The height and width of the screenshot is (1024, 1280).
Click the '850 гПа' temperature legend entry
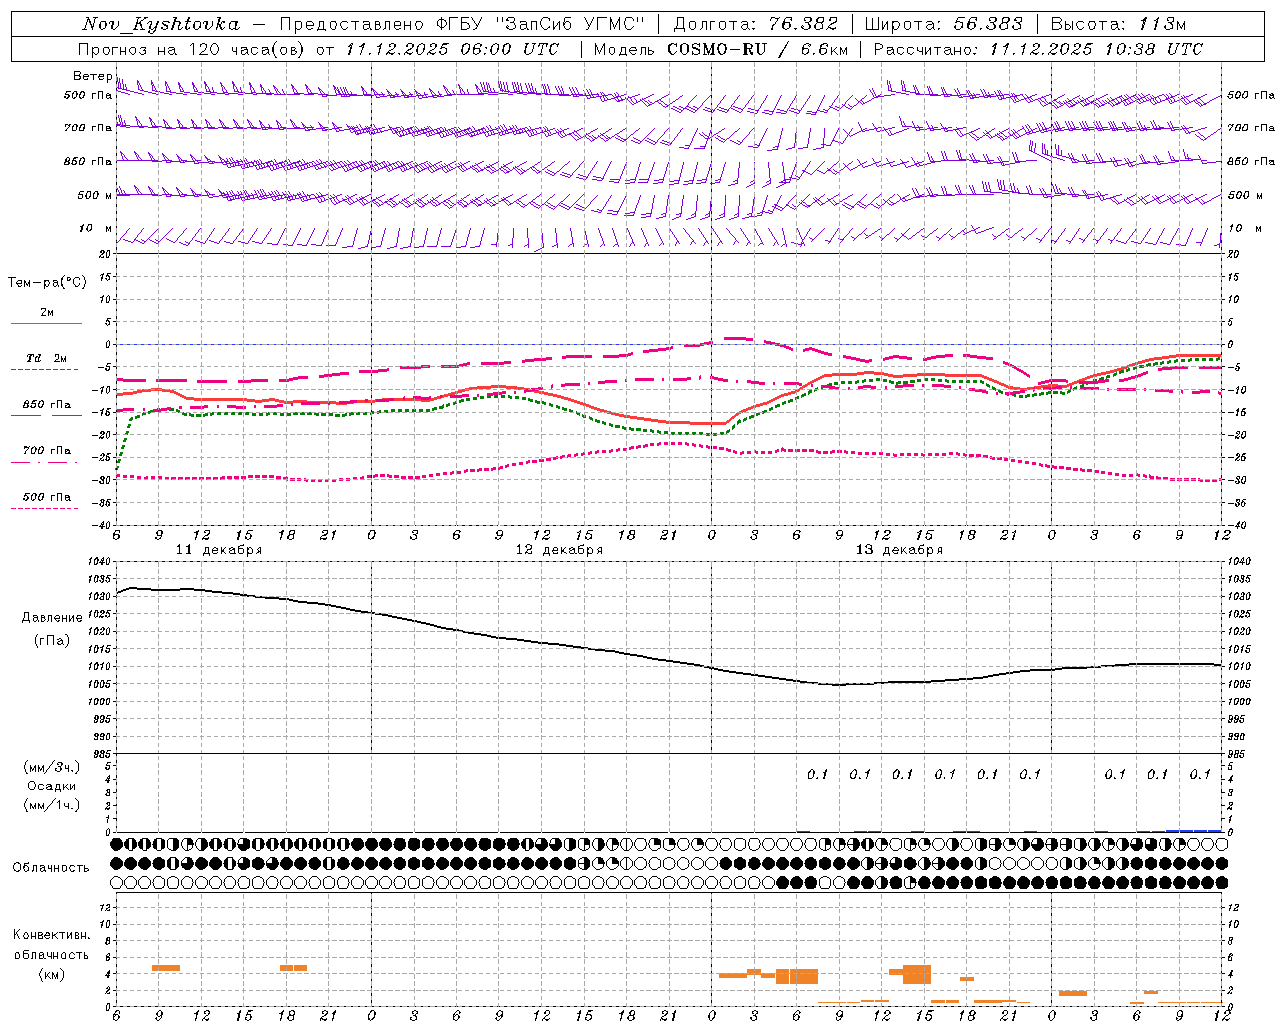(46, 405)
